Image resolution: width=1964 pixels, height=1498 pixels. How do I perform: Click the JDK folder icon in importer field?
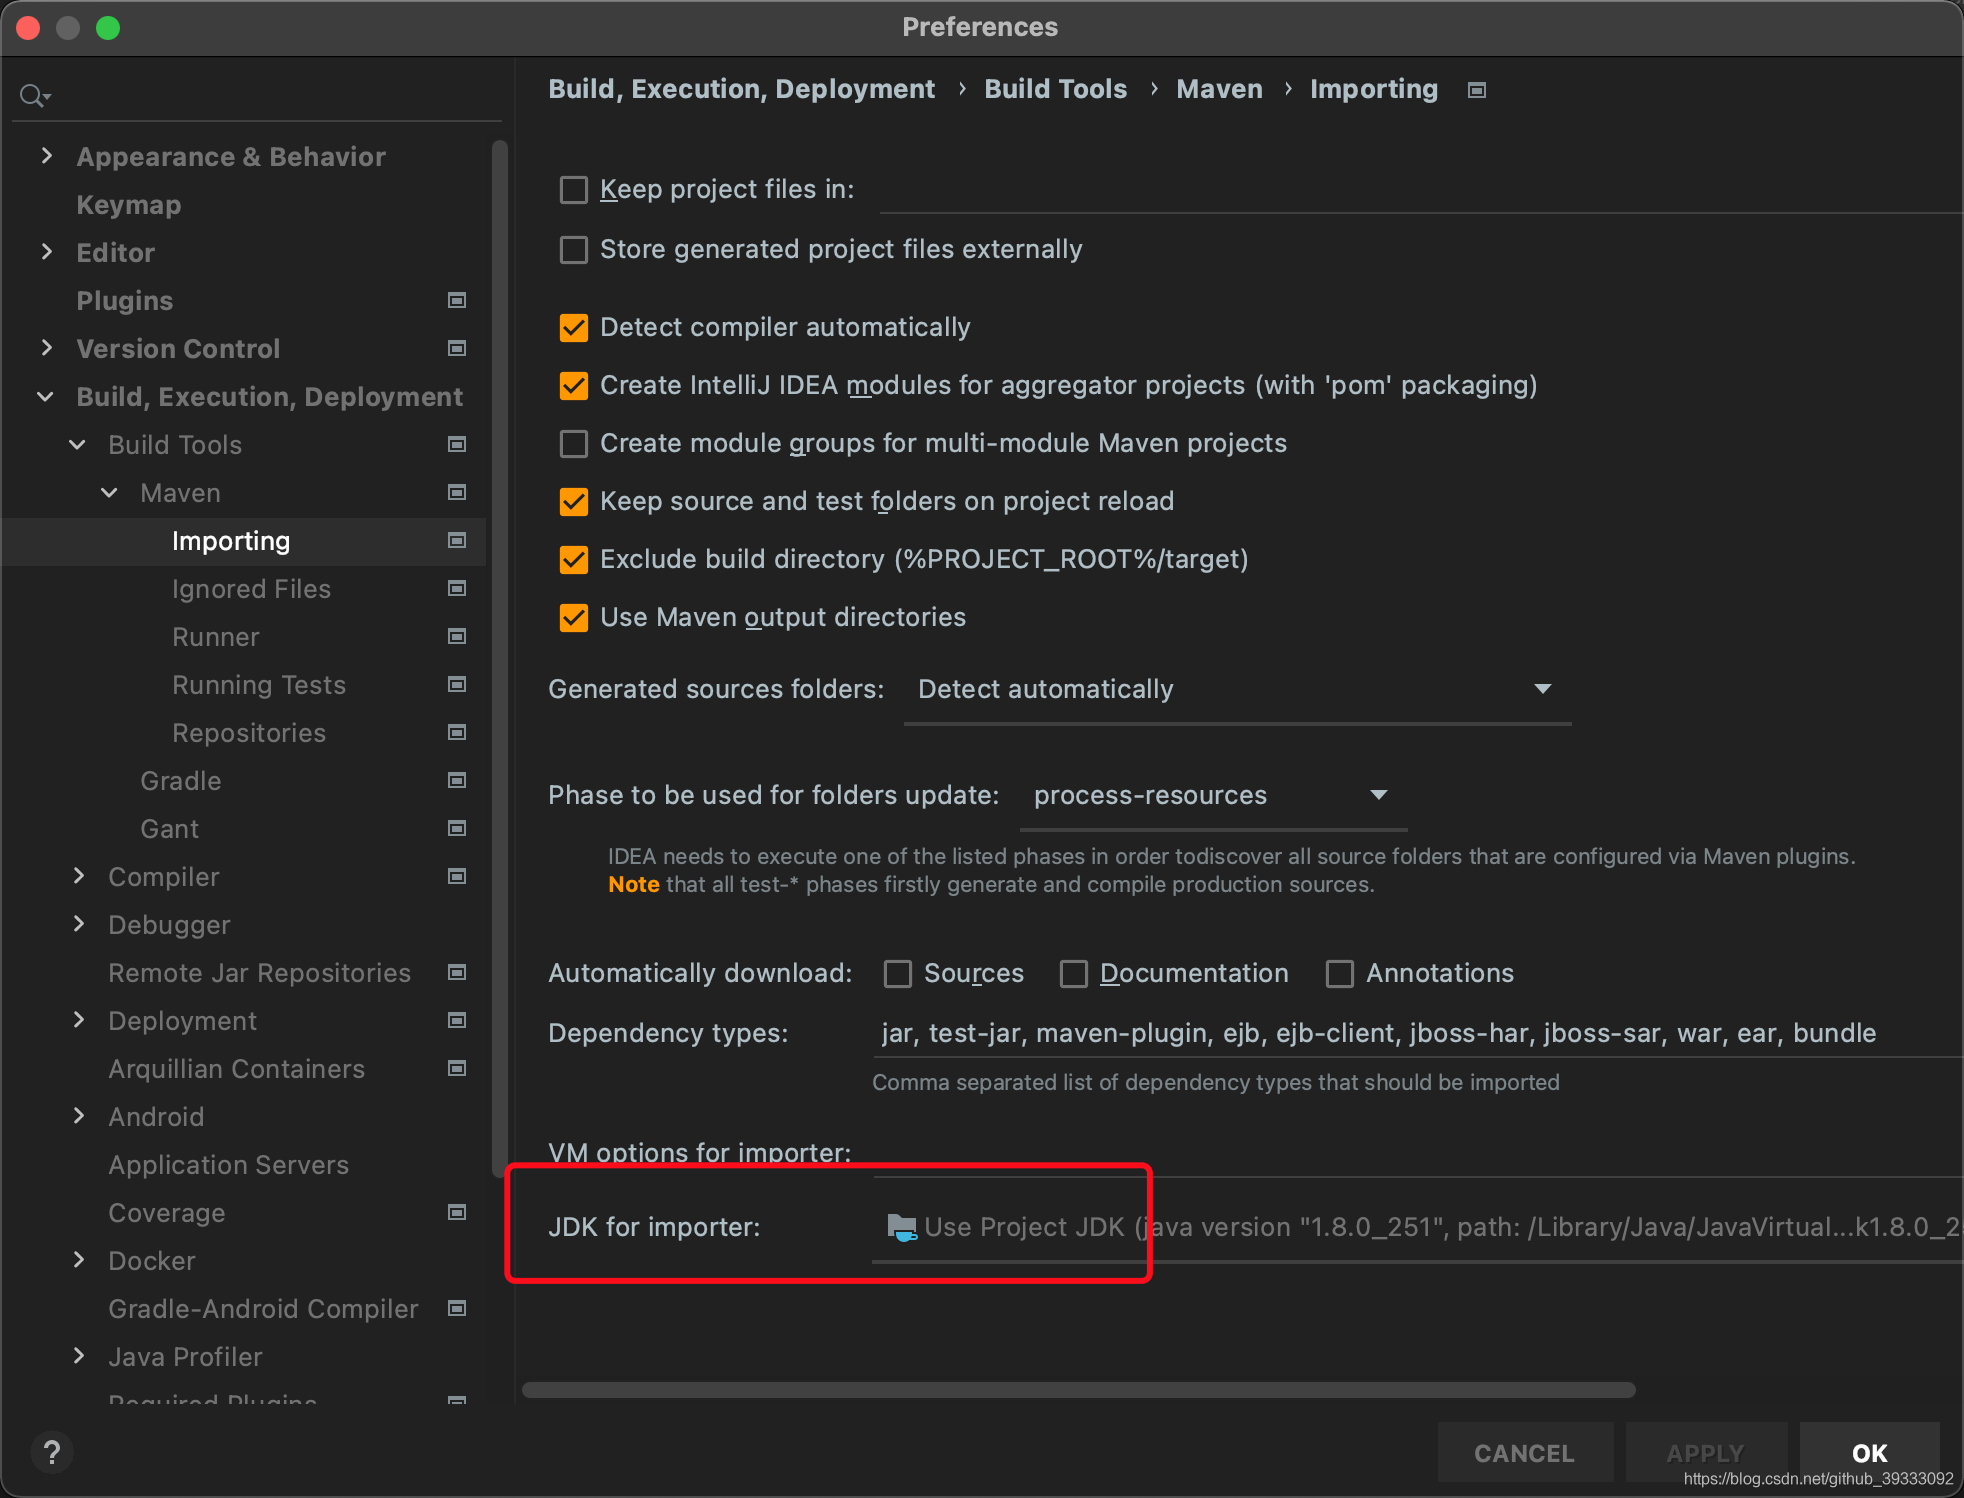(x=901, y=1227)
